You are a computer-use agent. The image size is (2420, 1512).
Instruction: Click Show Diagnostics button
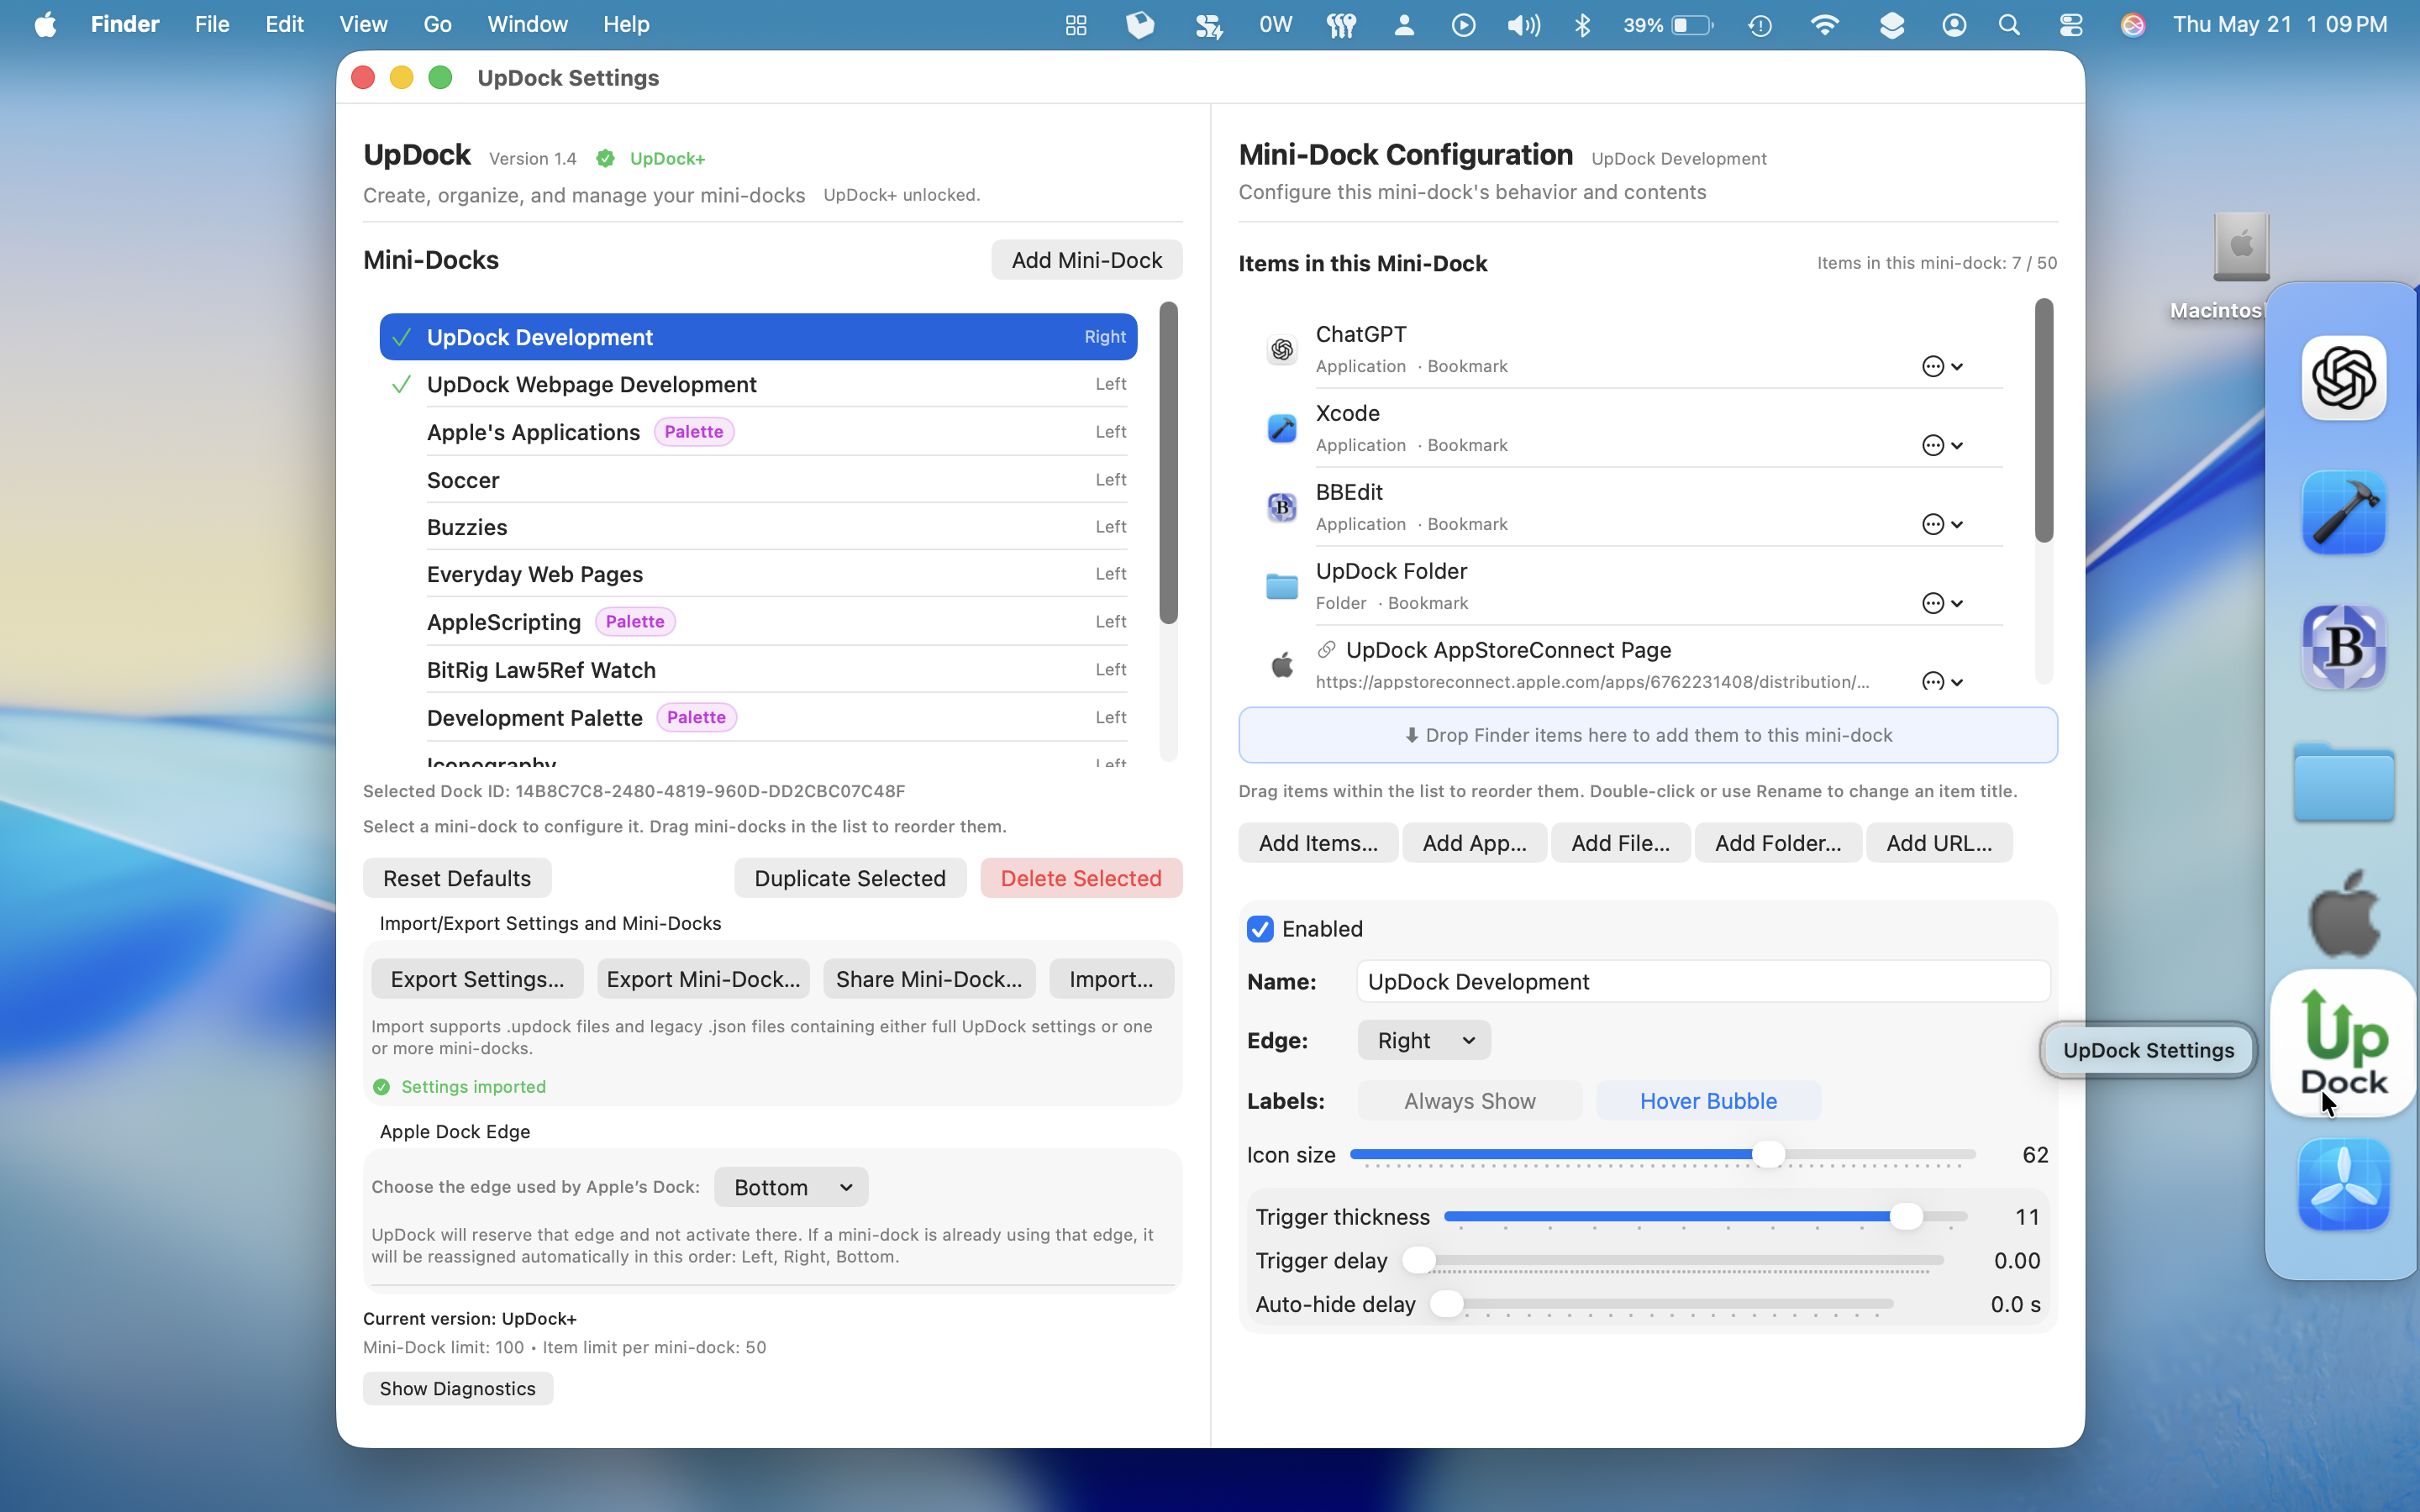(457, 1389)
